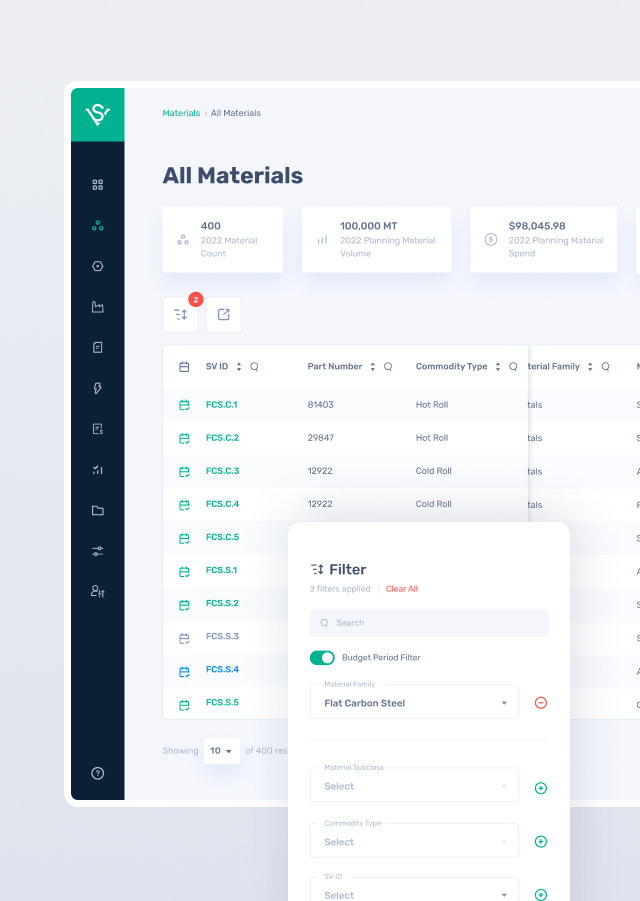Add the Material Subclass filter
Image resolution: width=640 pixels, height=901 pixels.
tap(541, 788)
